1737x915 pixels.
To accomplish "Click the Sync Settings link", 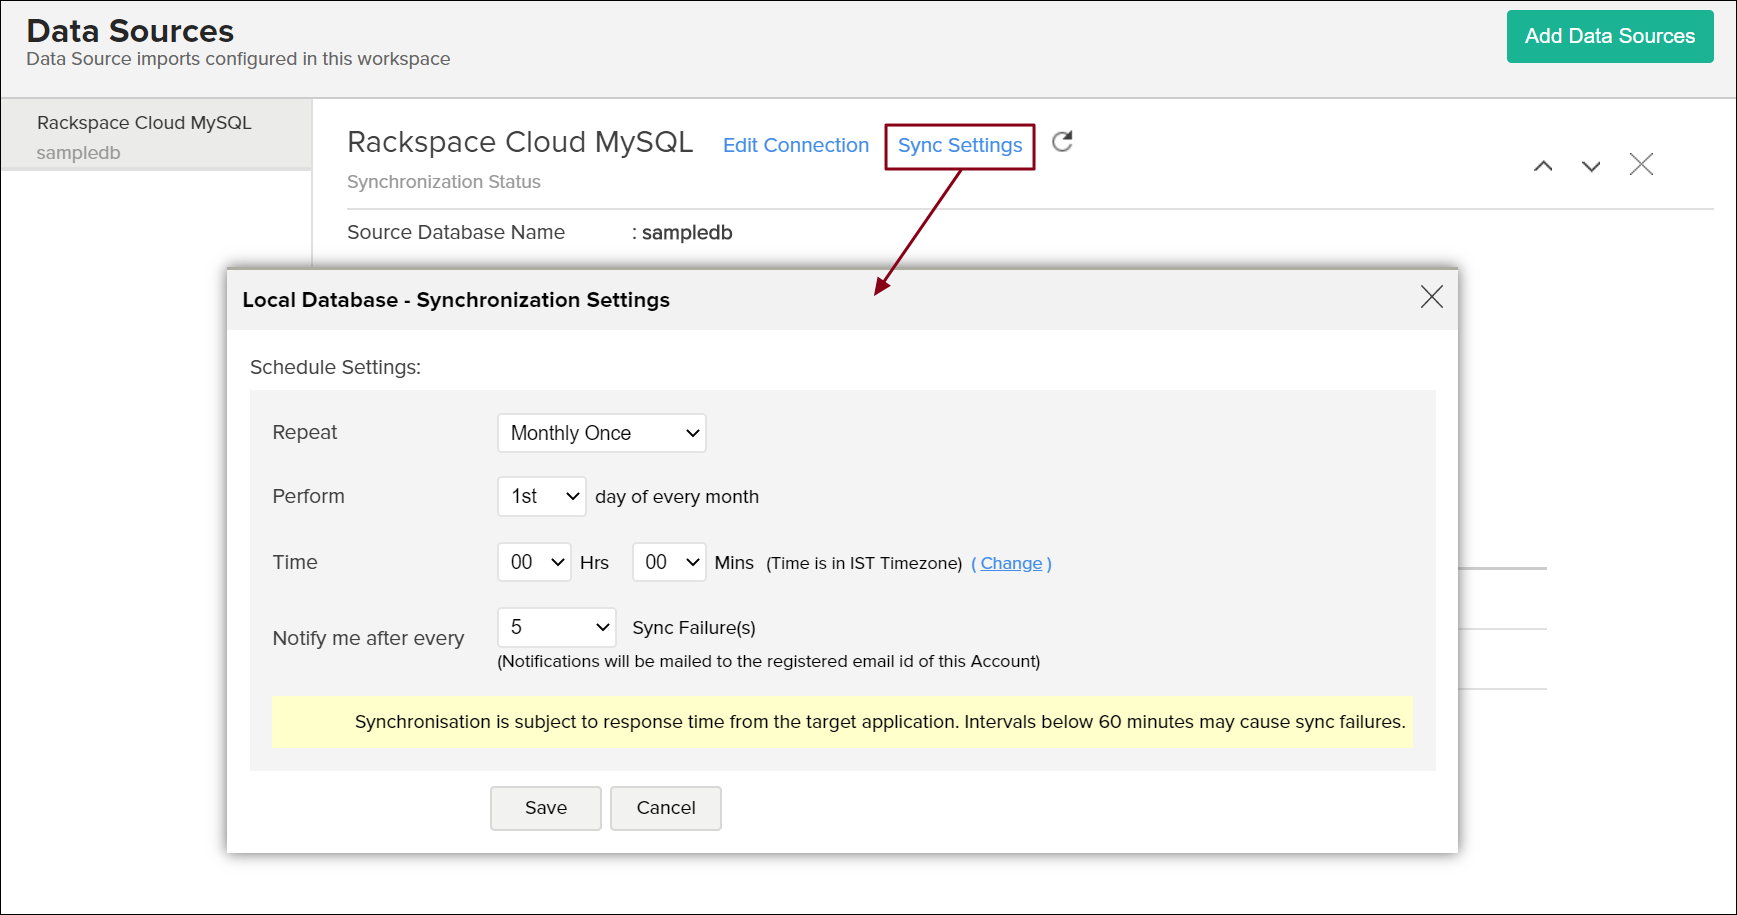I will (x=960, y=145).
